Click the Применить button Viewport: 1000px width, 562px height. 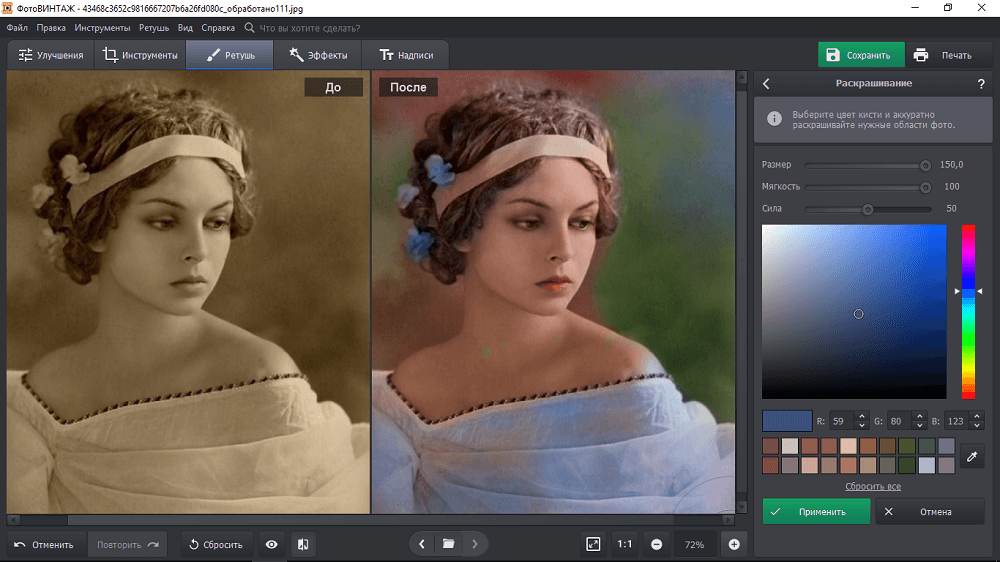[816, 511]
